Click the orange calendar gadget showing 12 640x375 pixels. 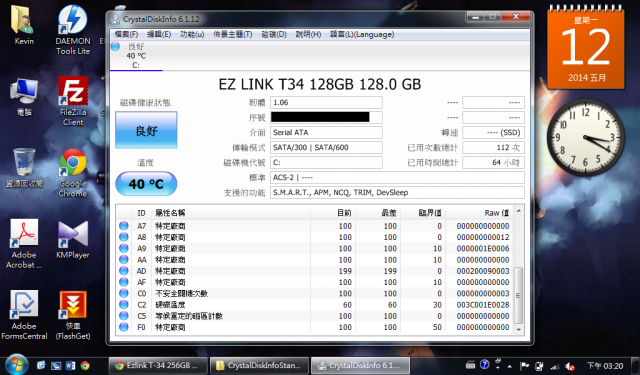pyautogui.click(x=586, y=47)
